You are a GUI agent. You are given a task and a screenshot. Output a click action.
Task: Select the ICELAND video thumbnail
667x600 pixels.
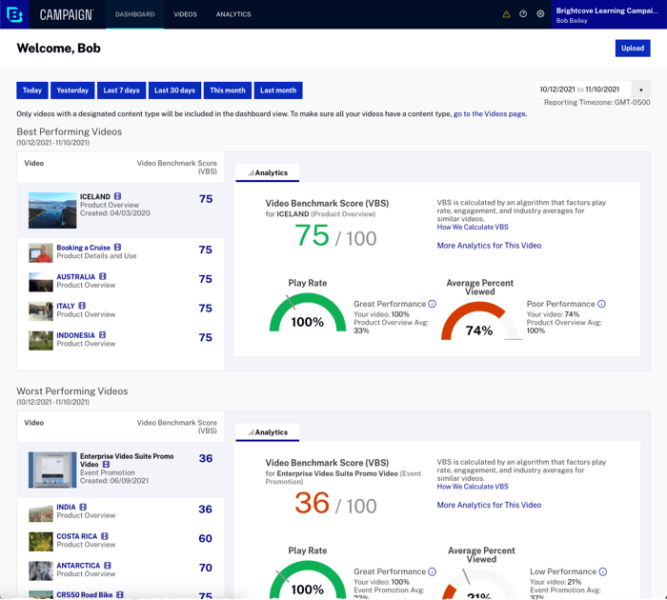click(x=52, y=211)
